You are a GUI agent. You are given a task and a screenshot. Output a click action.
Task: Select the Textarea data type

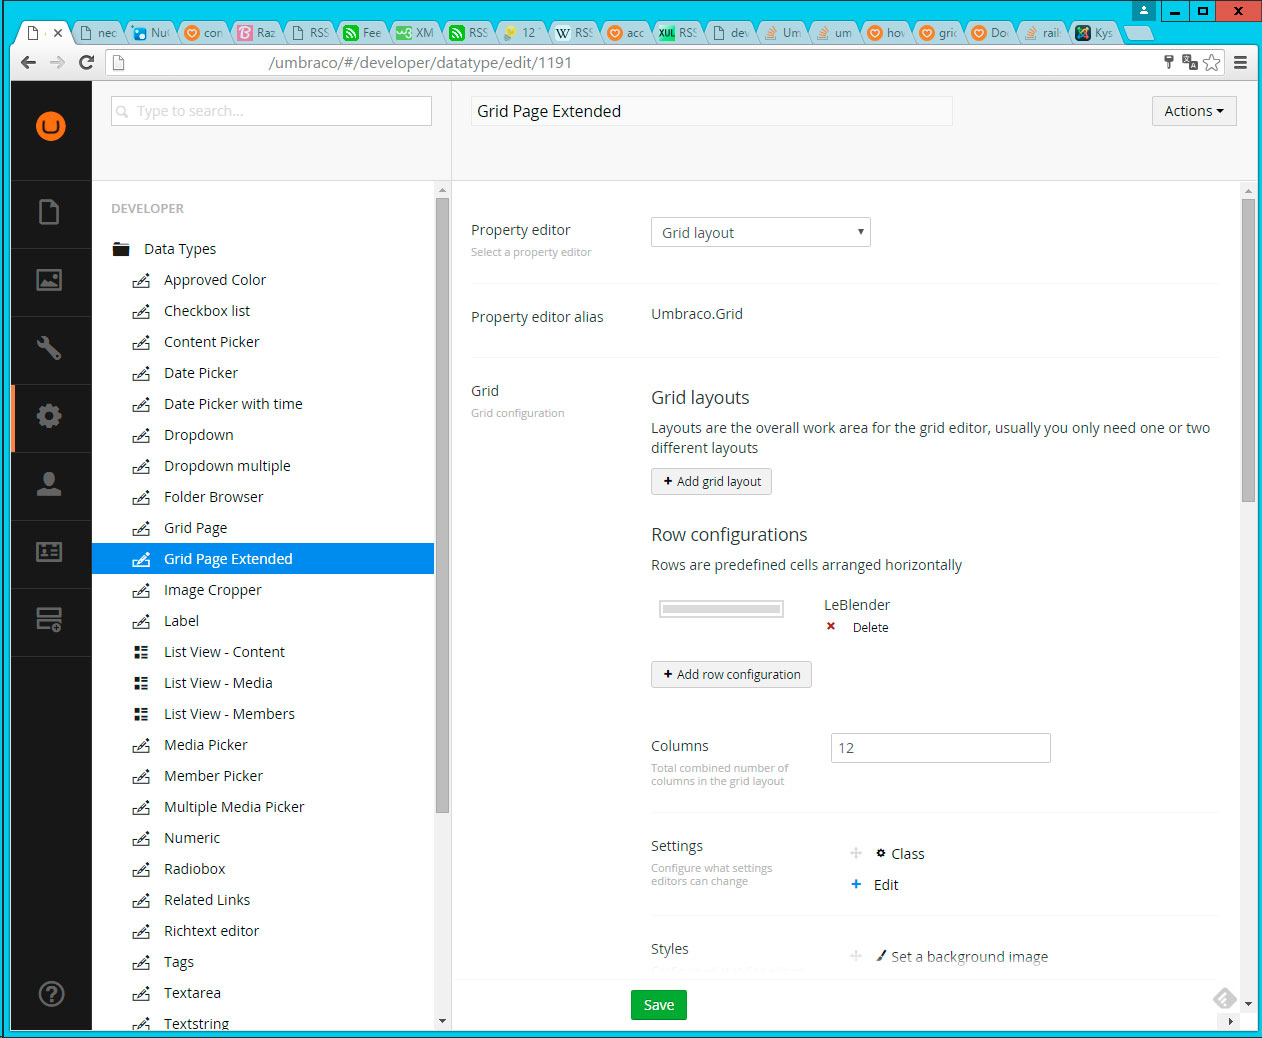coord(192,993)
